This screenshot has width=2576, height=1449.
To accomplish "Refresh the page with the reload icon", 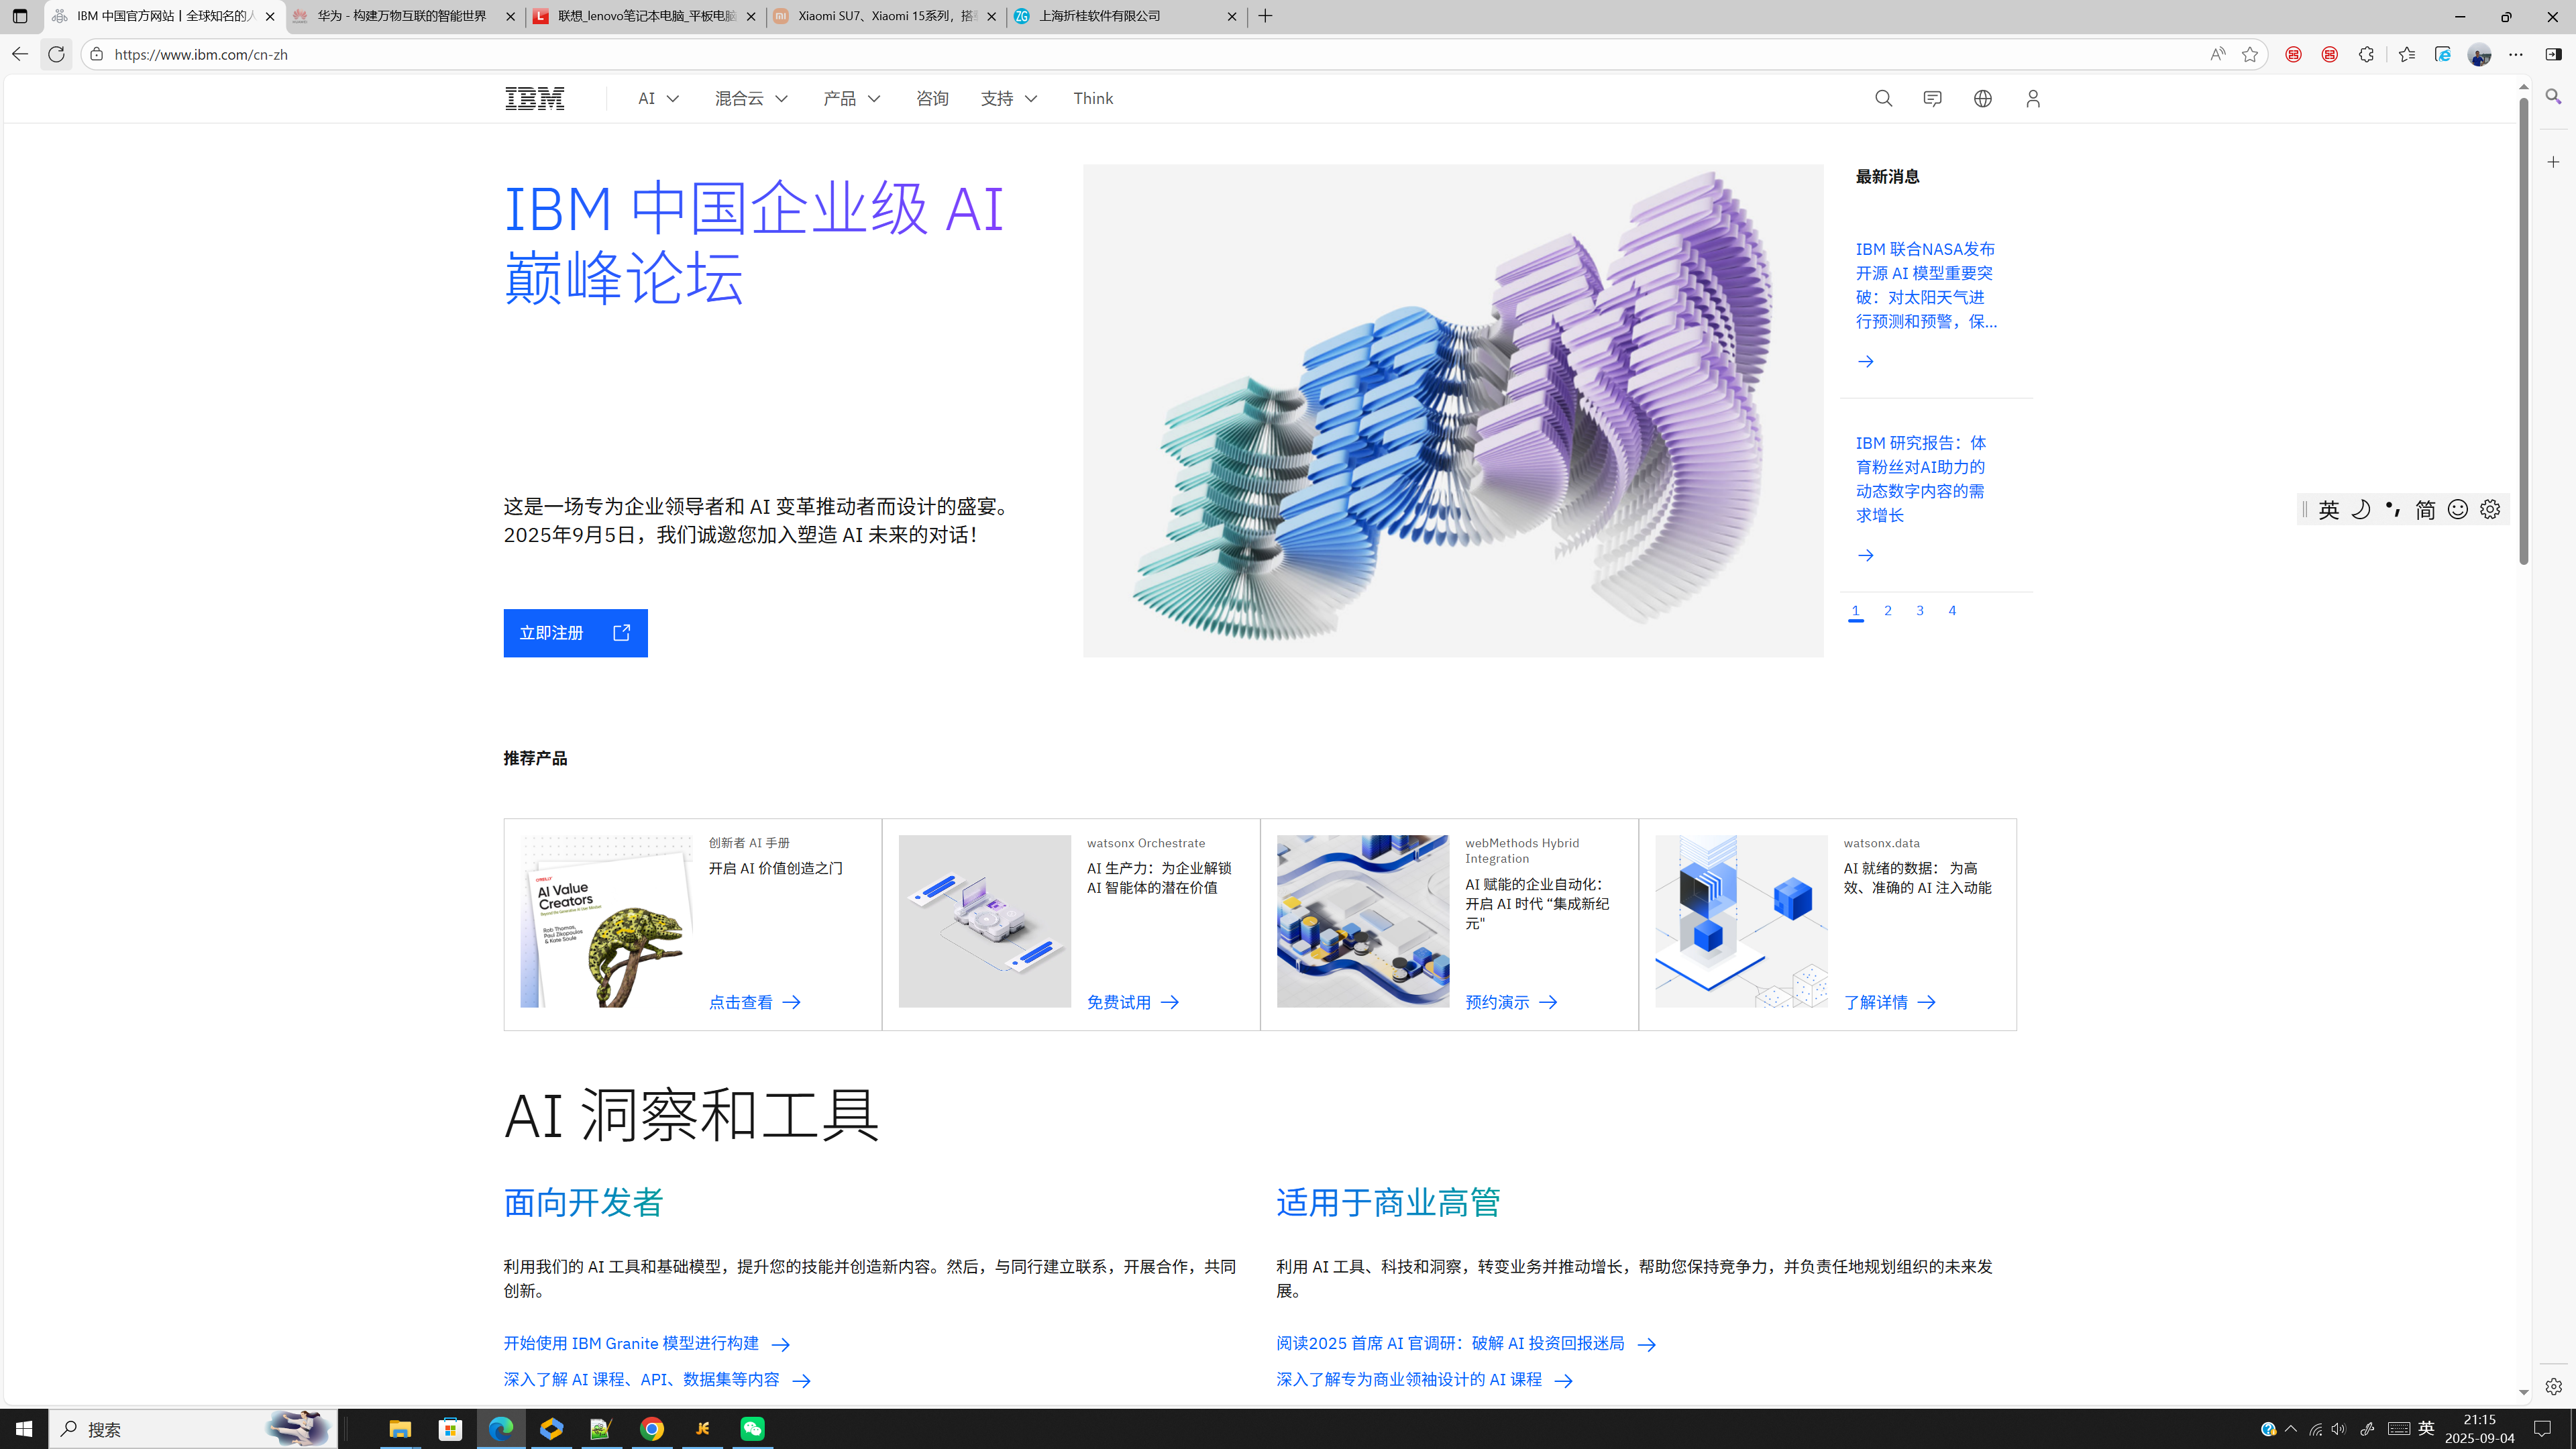I will pyautogui.click(x=56, y=54).
